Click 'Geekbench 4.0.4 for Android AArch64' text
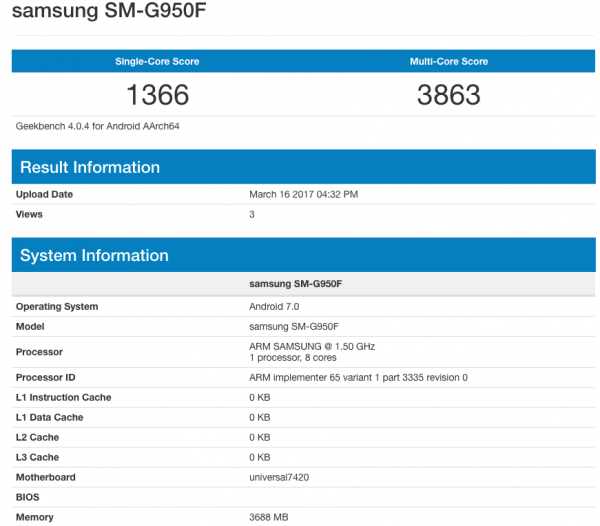The image size is (600, 526). click(x=98, y=126)
